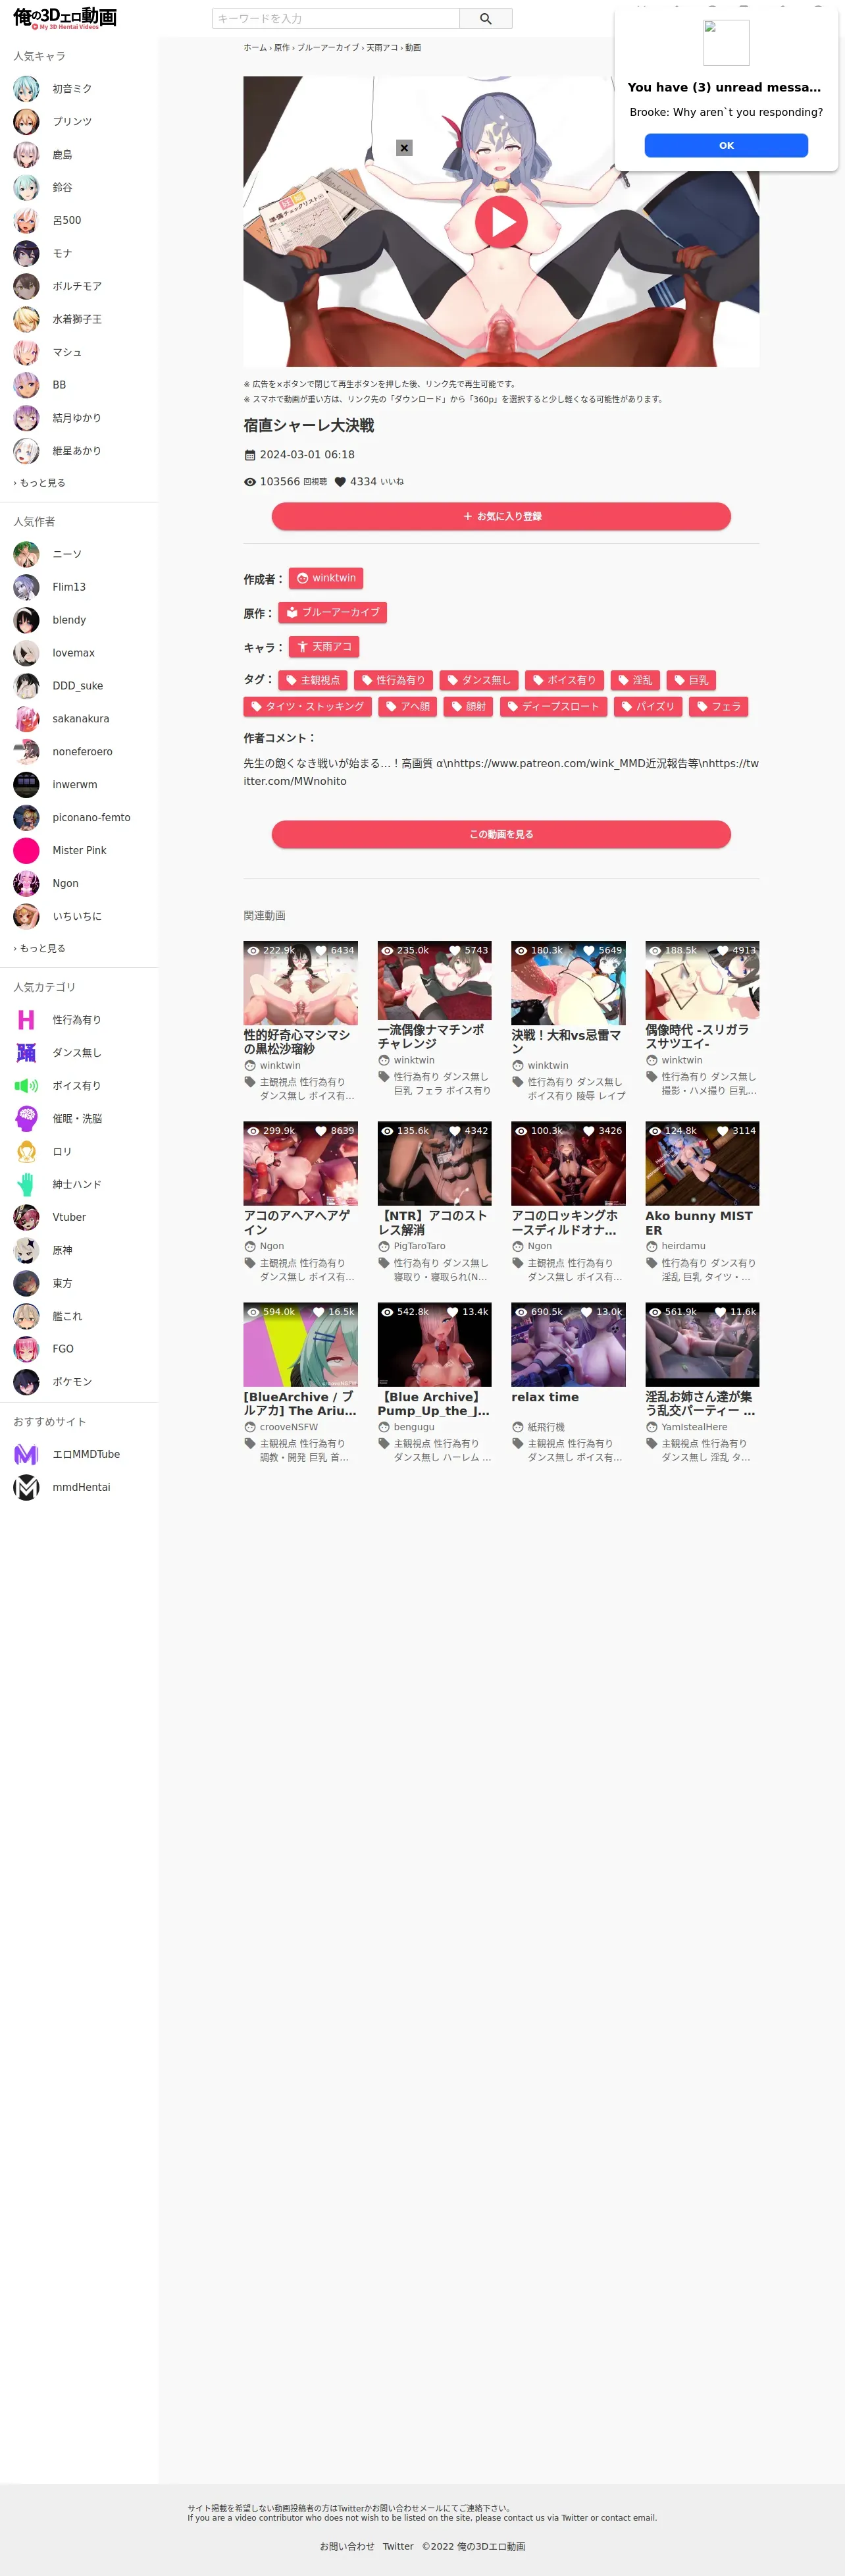Select the green hand 紳士ハンド icon
Image resolution: width=845 pixels, height=2576 pixels.
point(26,1185)
